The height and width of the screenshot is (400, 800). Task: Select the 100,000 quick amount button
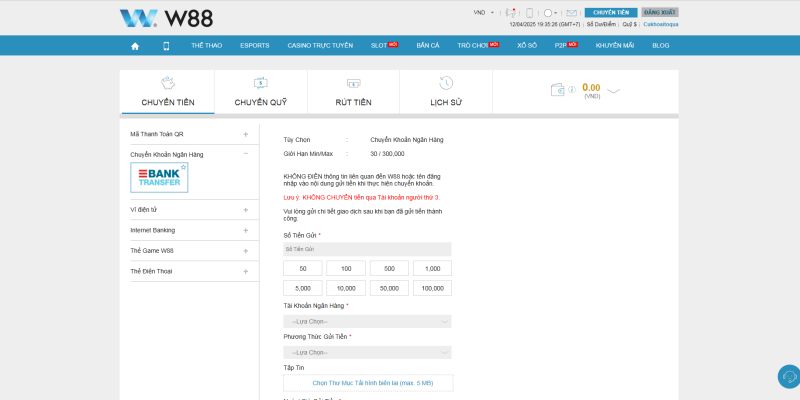432,288
